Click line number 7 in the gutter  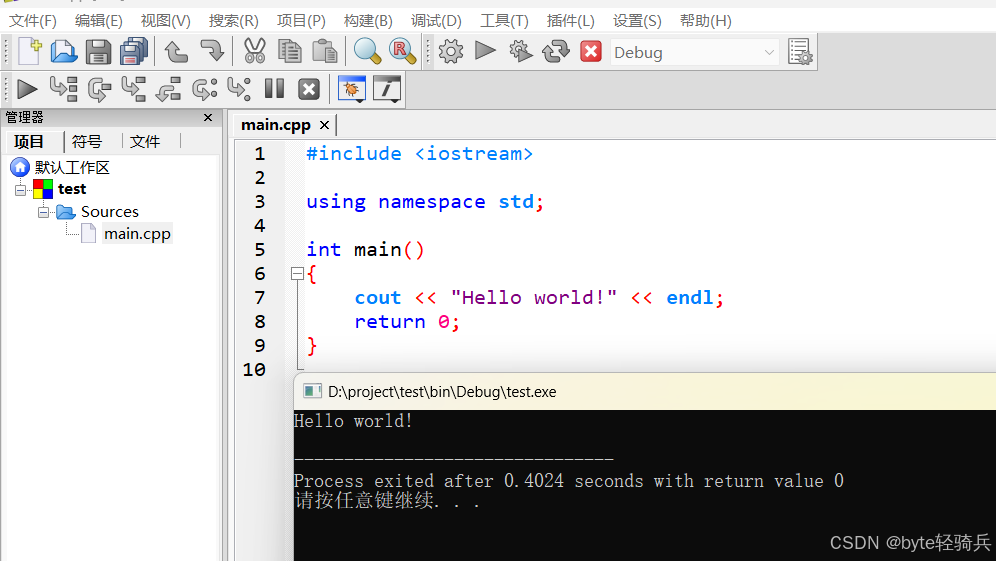click(x=259, y=297)
